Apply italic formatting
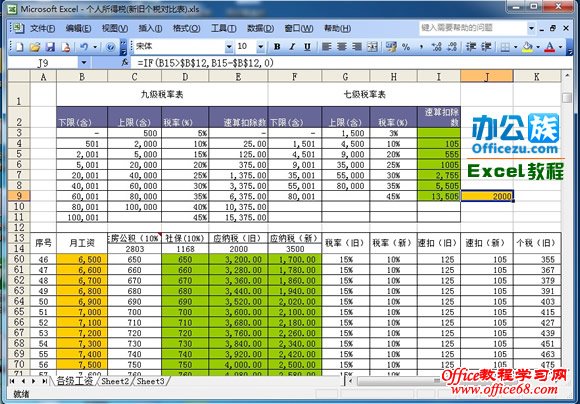The width and height of the screenshot is (580, 404). 292,47
